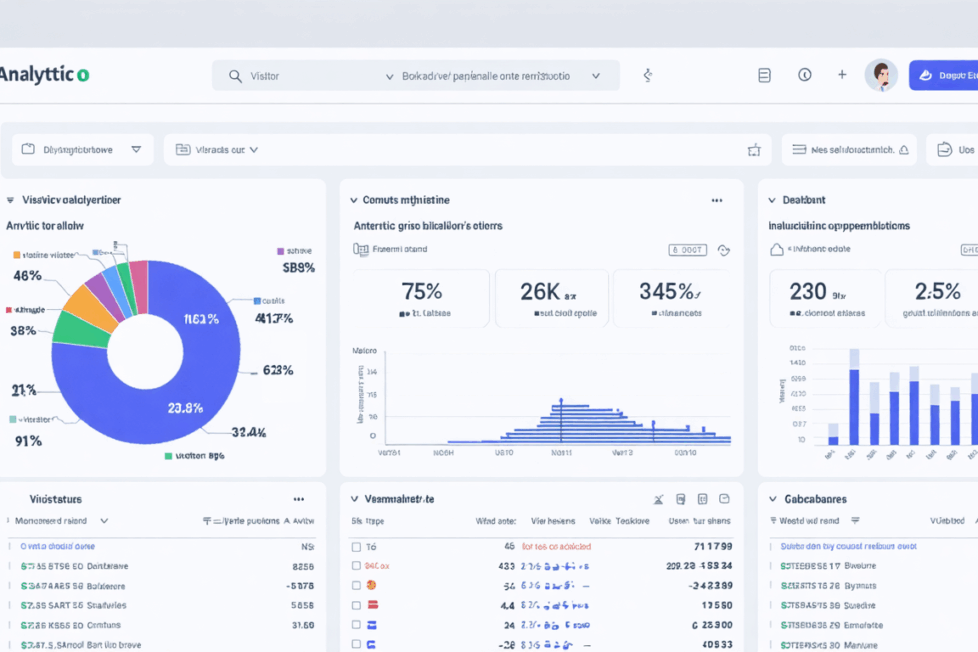The height and width of the screenshot is (652, 978).
Task: Collapse the Gabcabanres panel
Action: click(773, 499)
